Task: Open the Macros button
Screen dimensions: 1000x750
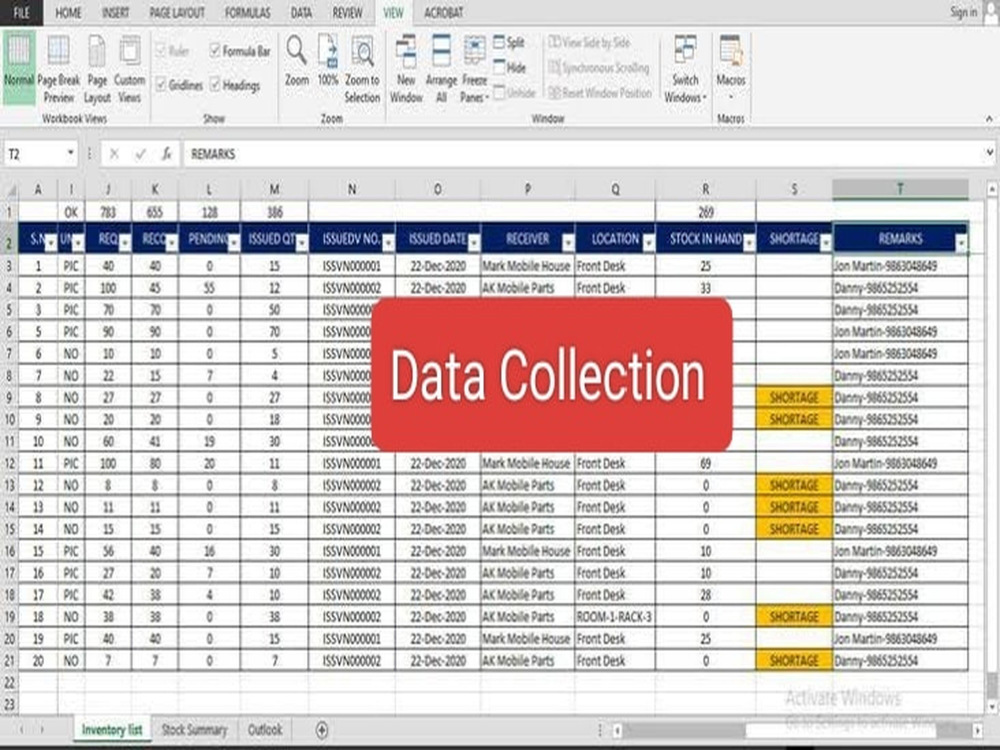Action: [731, 68]
